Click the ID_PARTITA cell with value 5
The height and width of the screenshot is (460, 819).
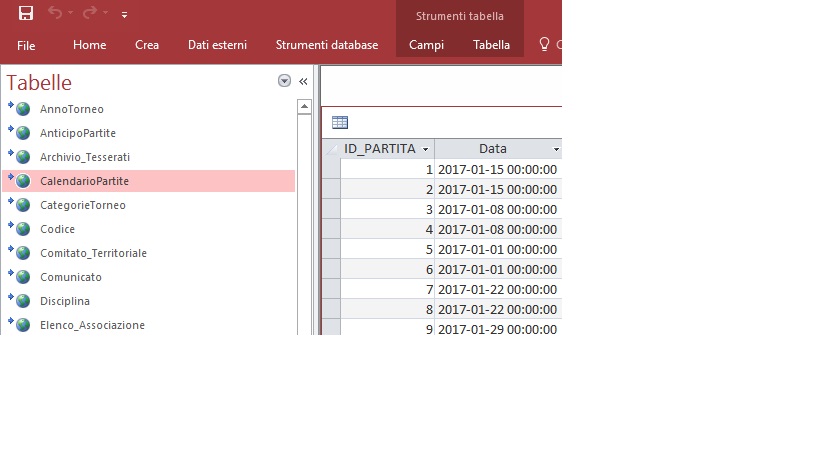pos(388,249)
